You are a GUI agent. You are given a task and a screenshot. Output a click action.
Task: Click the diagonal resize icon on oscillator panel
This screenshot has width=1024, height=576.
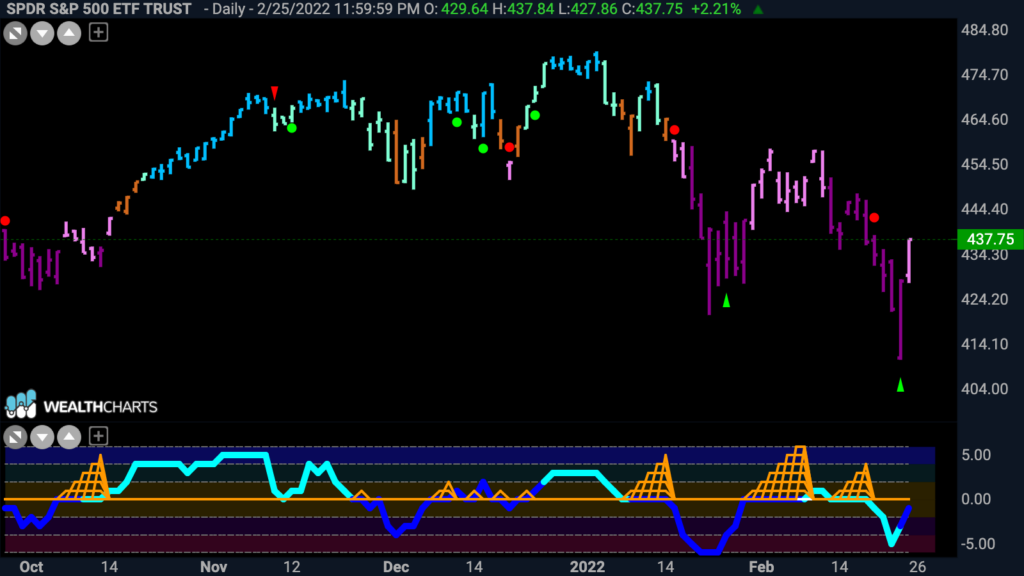15,436
